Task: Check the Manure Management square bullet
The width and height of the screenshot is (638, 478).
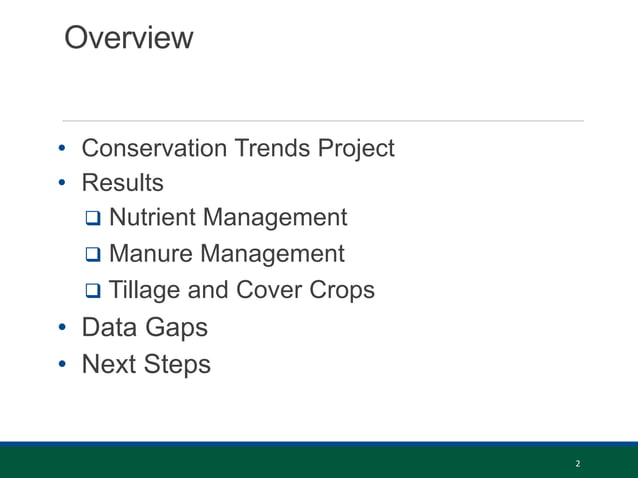Action: tap(93, 254)
